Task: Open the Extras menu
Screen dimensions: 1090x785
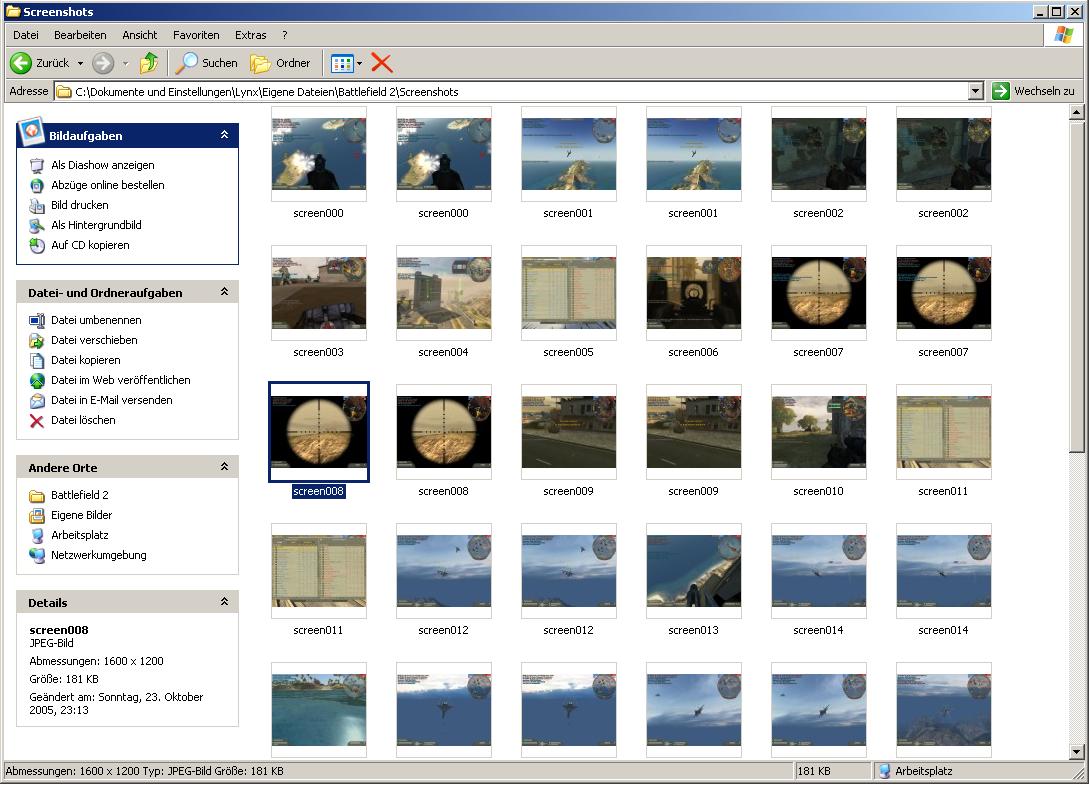Action: tap(250, 35)
